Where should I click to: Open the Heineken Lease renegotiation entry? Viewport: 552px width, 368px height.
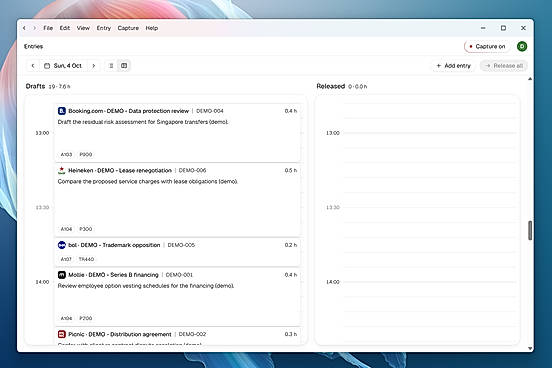(177, 200)
